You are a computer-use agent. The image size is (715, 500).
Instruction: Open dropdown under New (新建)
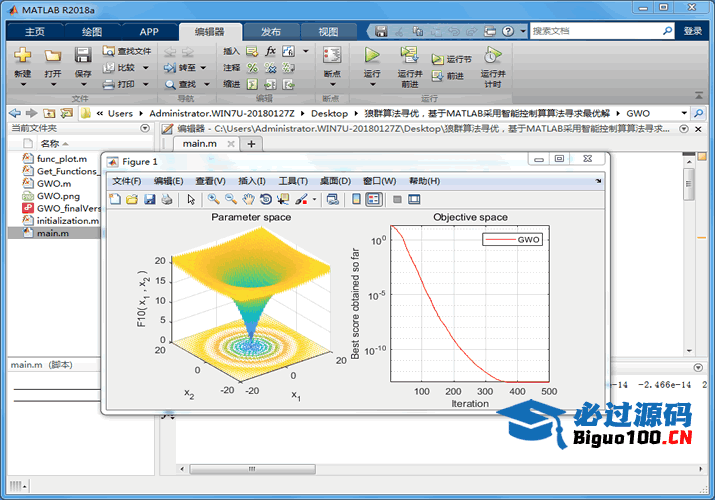coord(23,85)
